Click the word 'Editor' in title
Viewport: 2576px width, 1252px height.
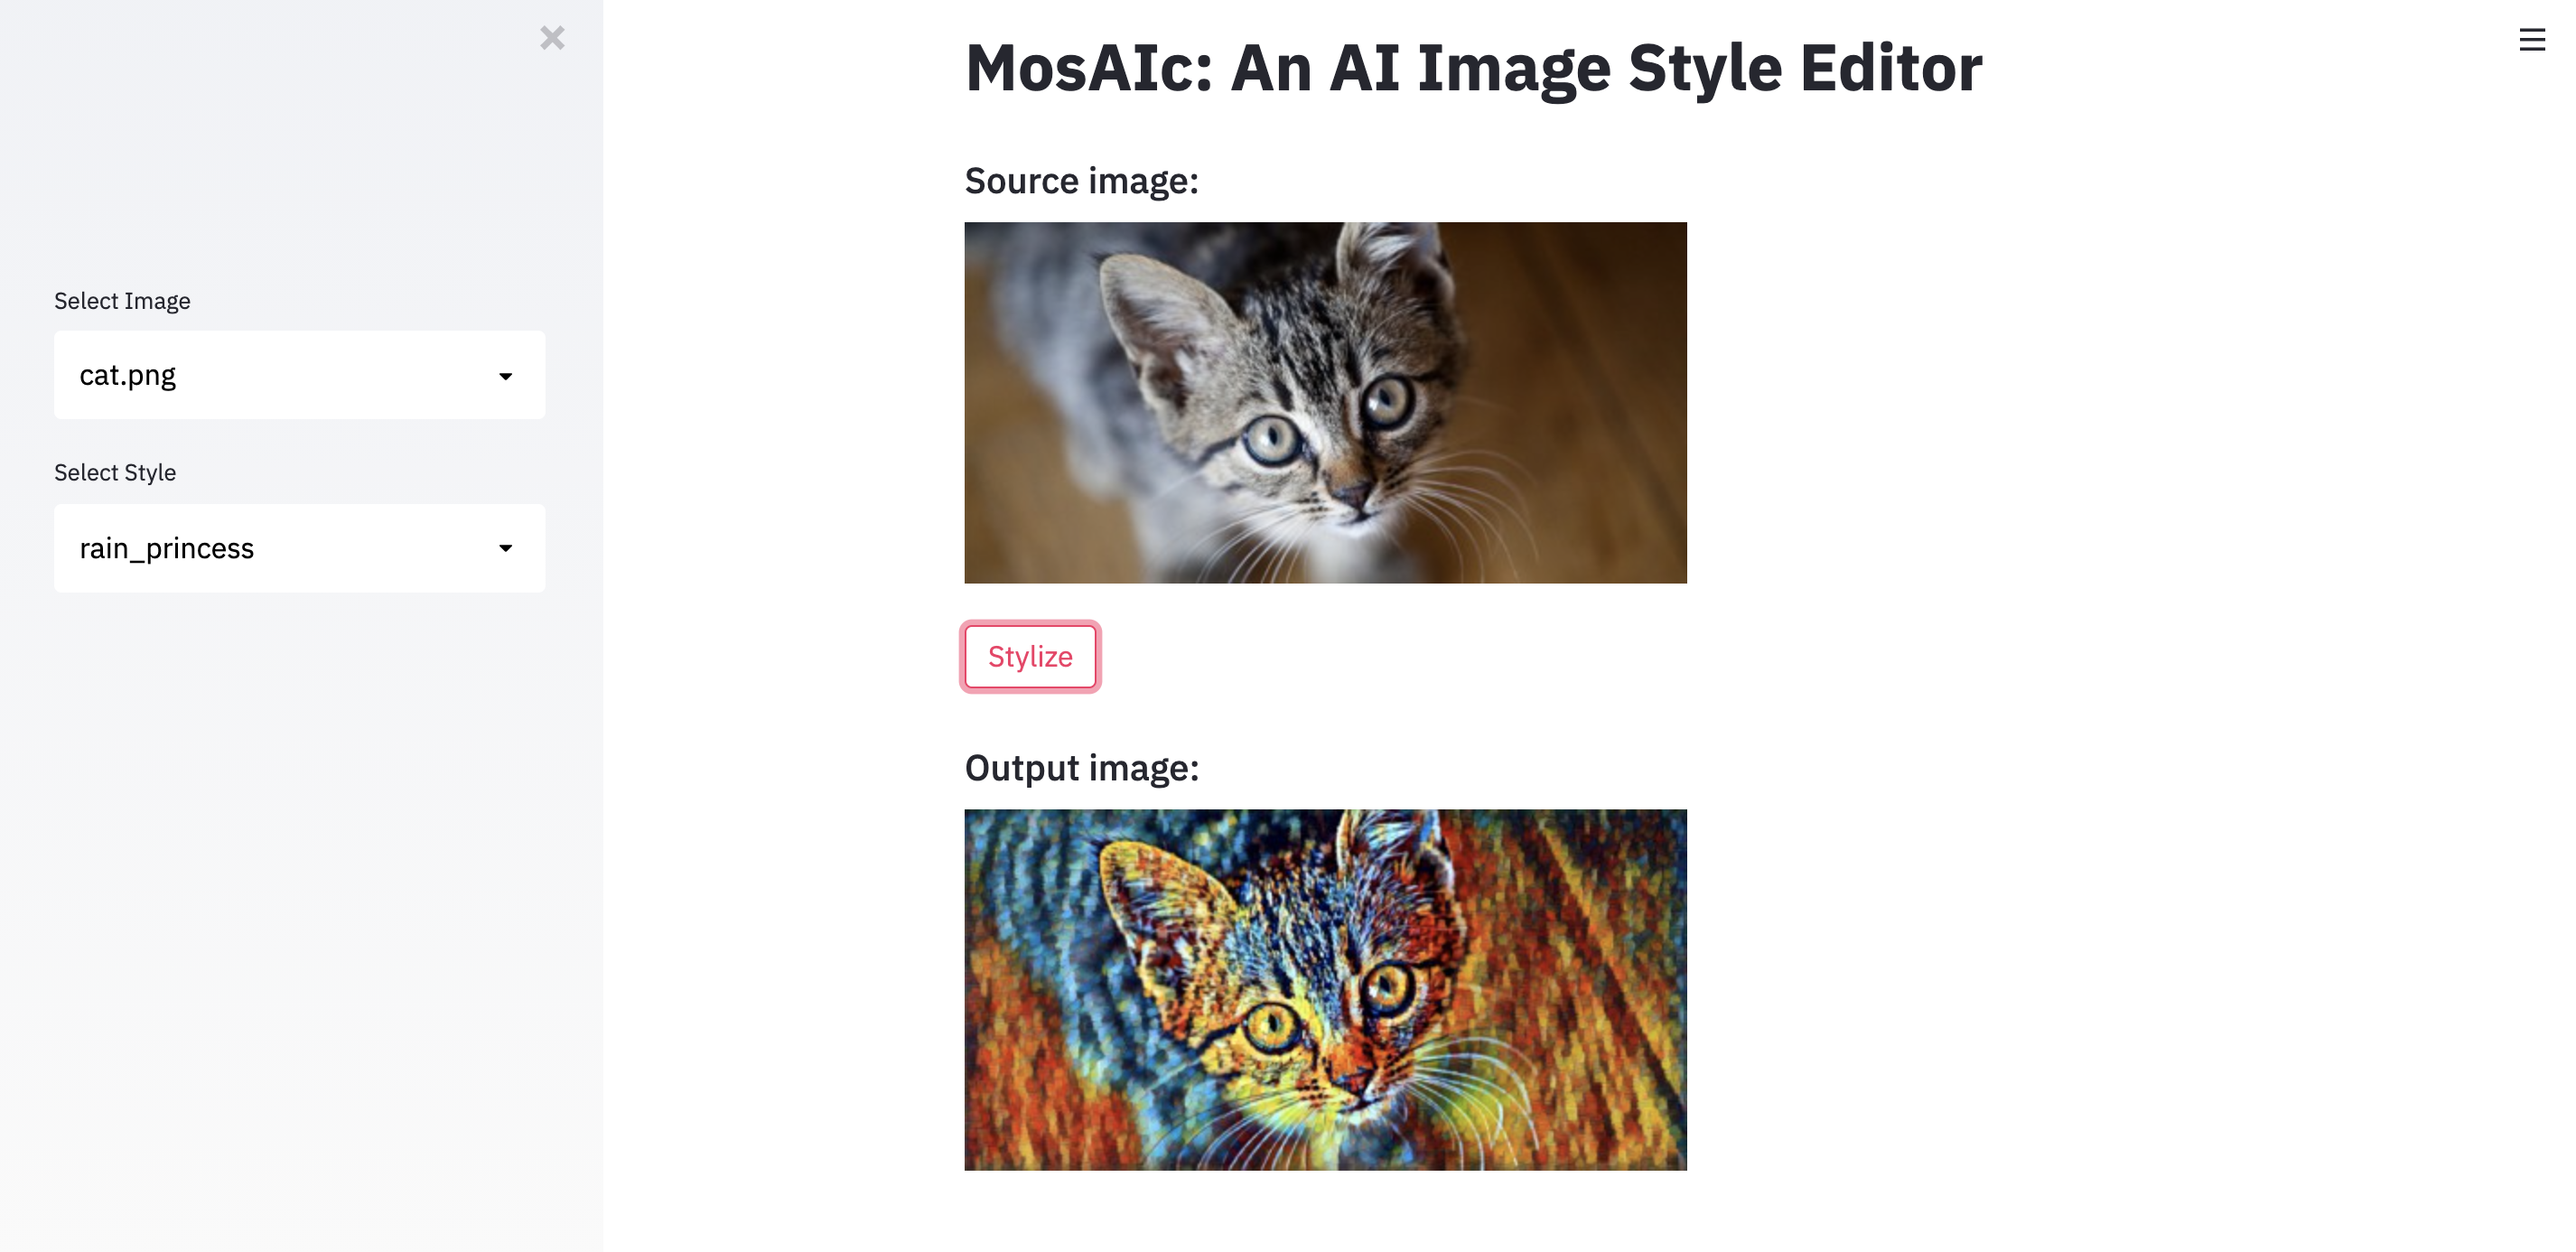(1891, 68)
